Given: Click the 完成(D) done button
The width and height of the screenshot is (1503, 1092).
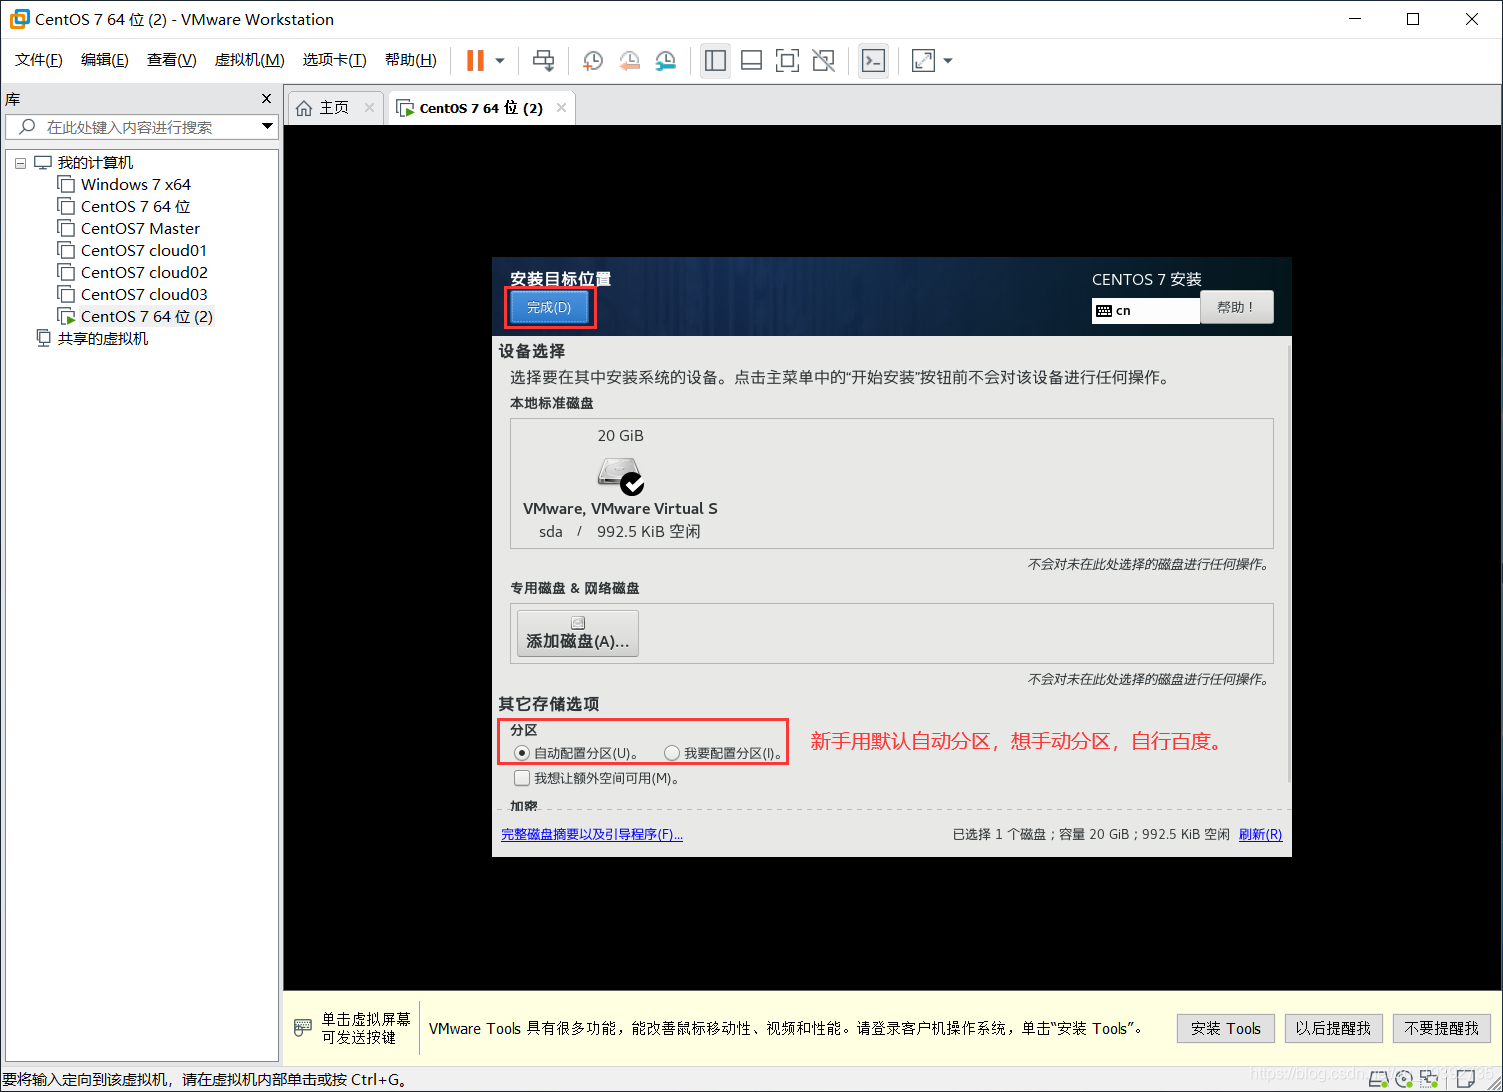Looking at the screenshot, I should (x=549, y=307).
